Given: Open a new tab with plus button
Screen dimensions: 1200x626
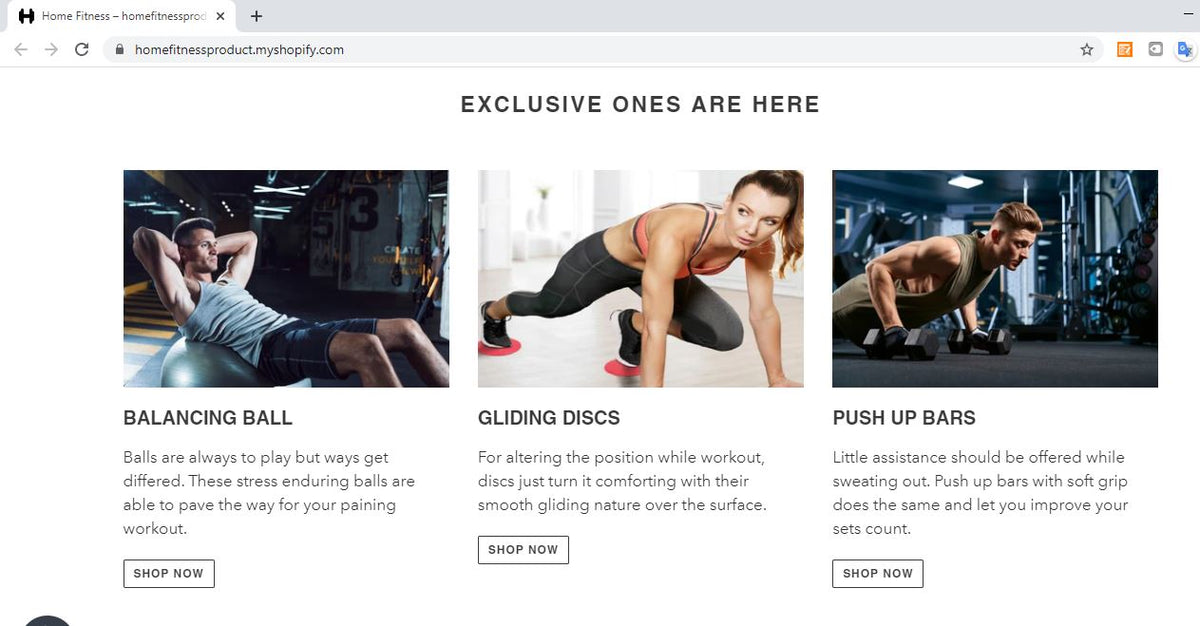Looking at the screenshot, I should point(257,16).
